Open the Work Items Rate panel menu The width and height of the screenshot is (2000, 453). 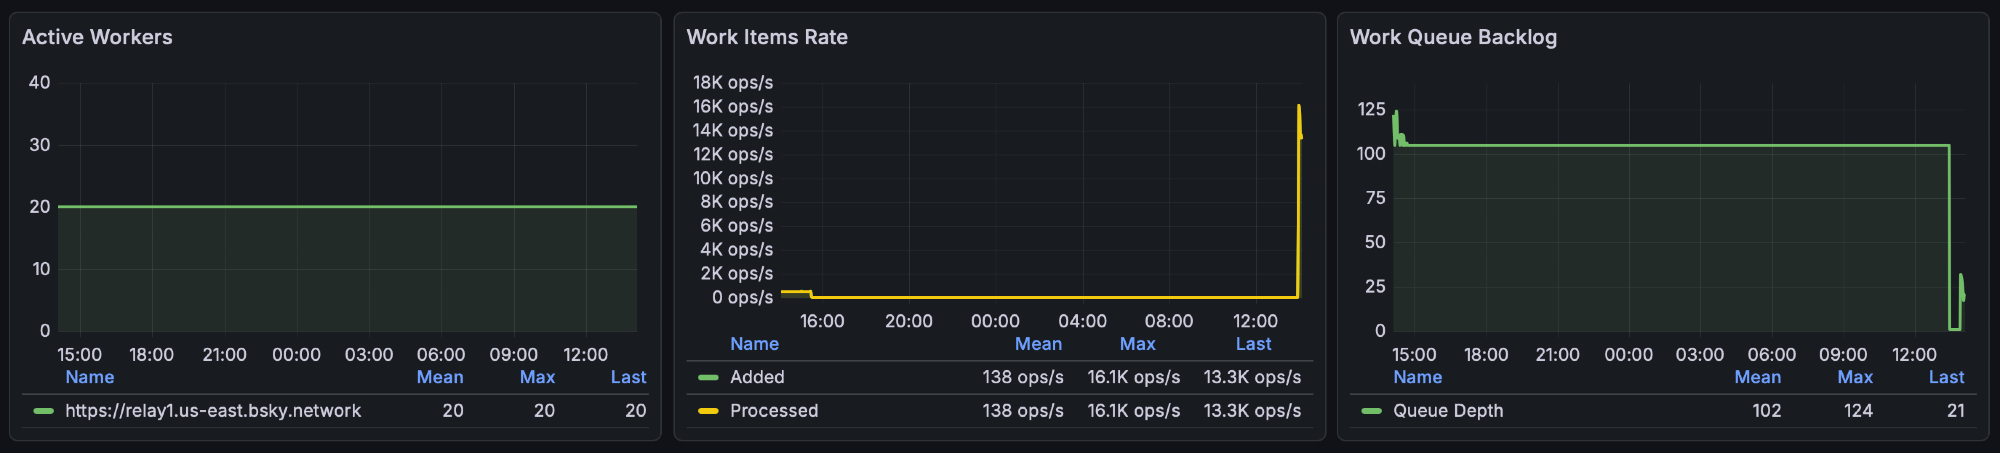coord(767,37)
